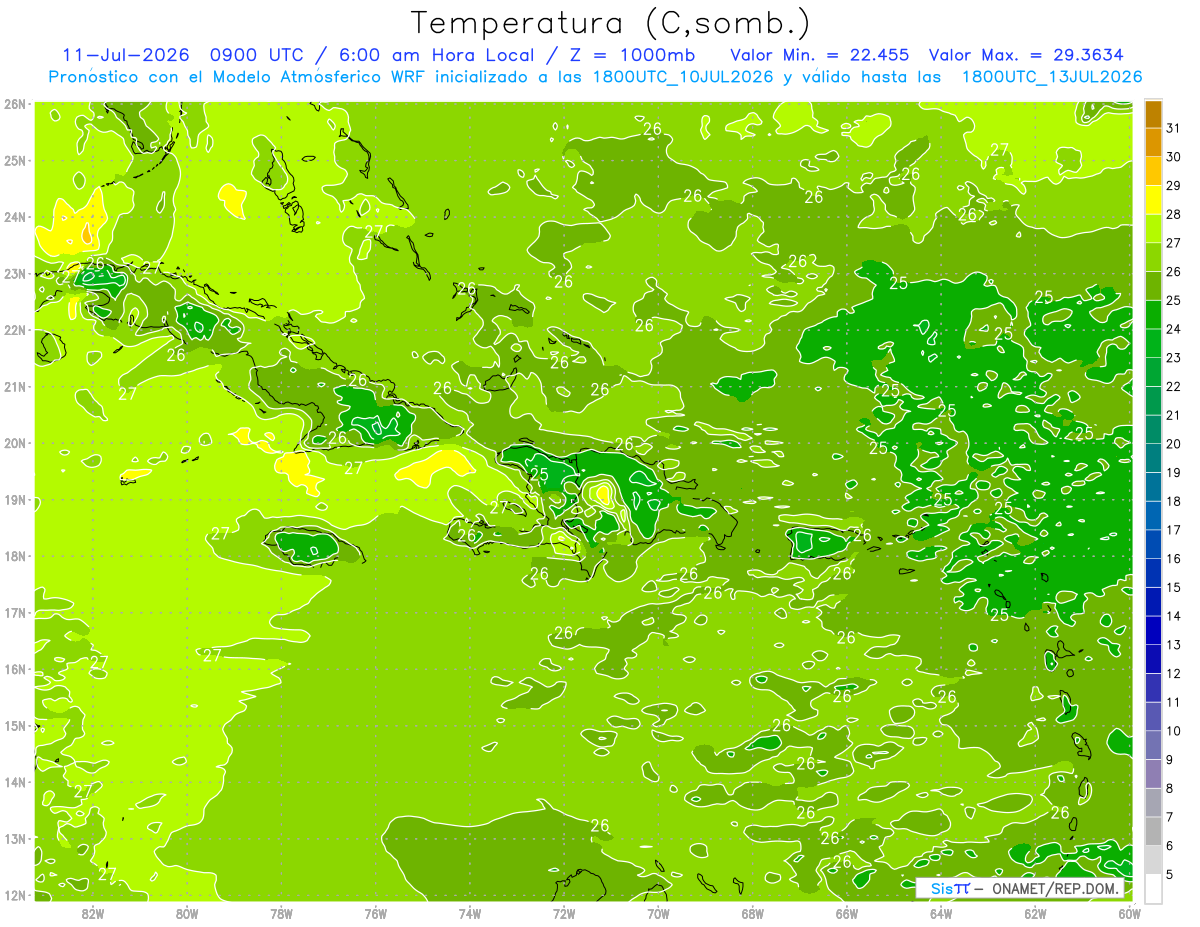
Task: Click the "18N" latitude axis label
Action: 14,556
